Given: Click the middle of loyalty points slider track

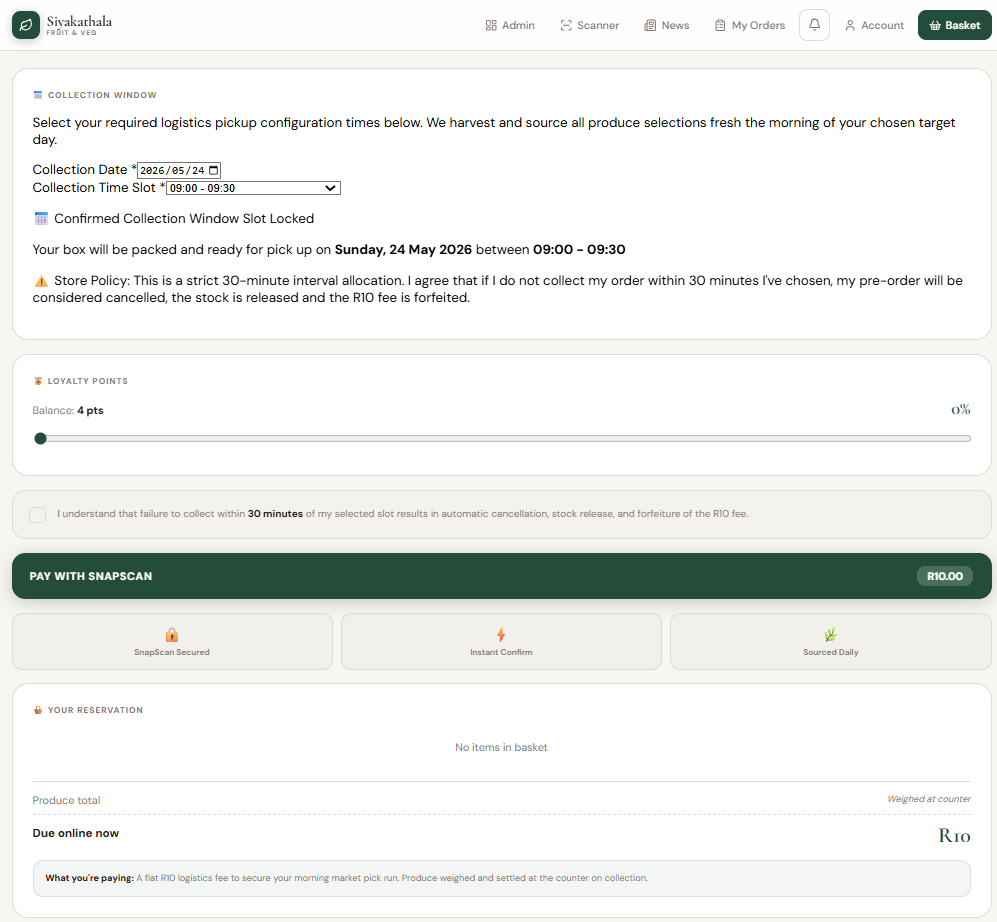Looking at the screenshot, I should click(502, 438).
